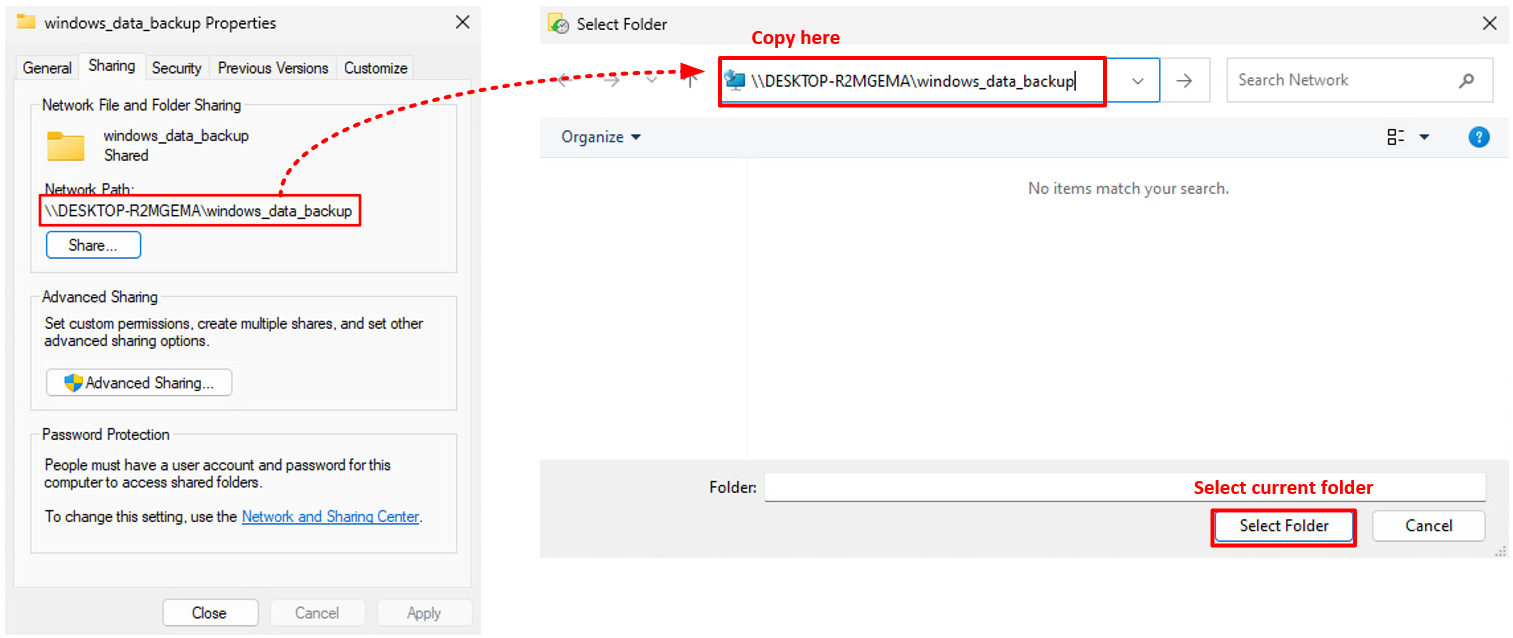This screenshot has width=1513, height=638.
Task: Open the Network and Sharing Center link
Action: tap(330, 516)
